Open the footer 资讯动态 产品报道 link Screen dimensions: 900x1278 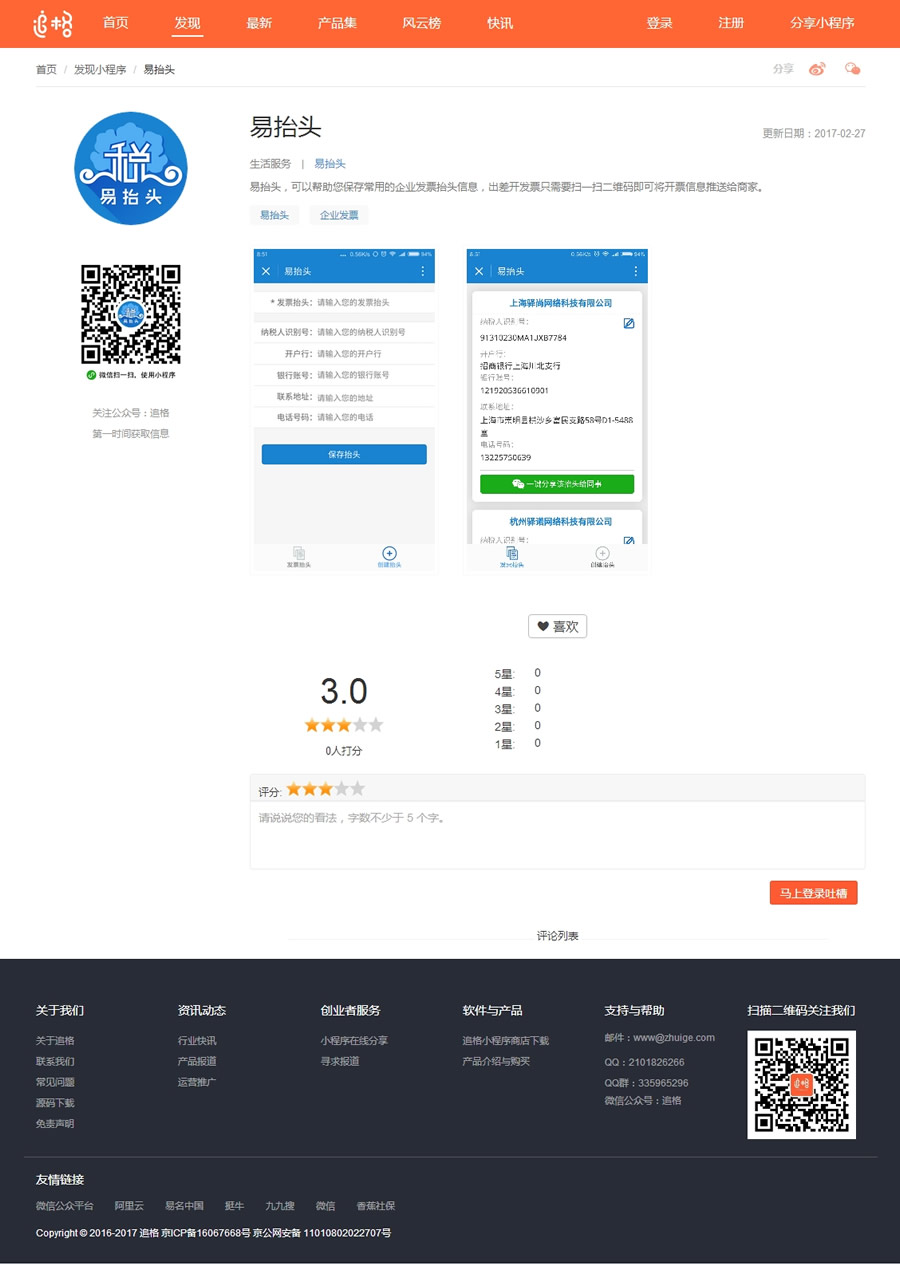pos(197,1062)
